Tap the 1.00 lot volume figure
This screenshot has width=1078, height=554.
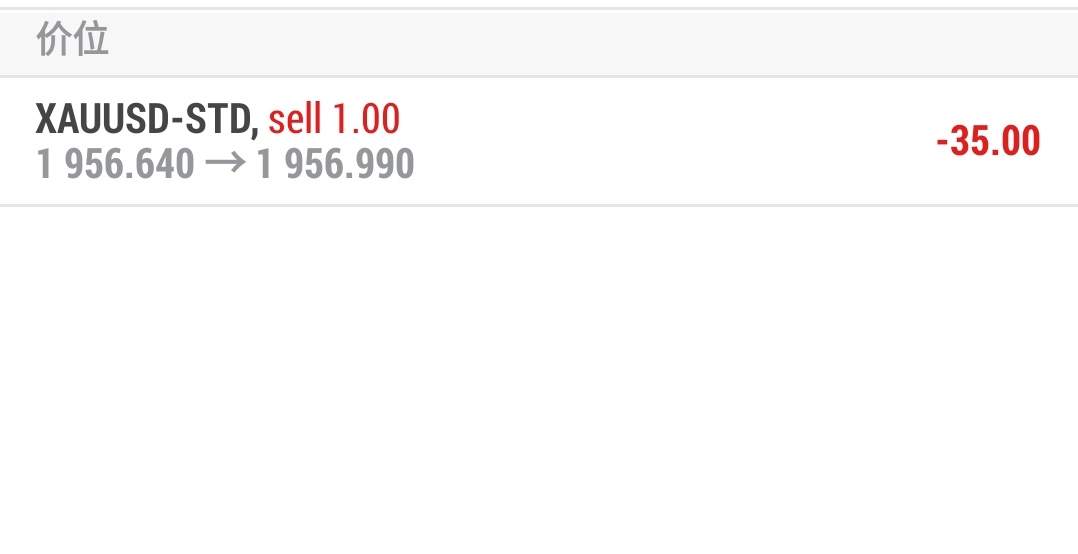tap(366, 119)
